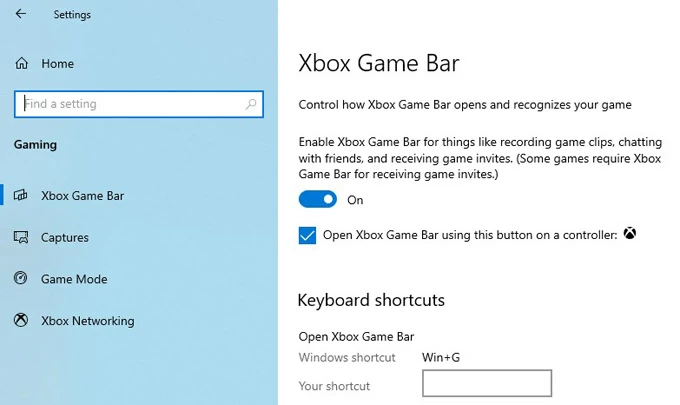This screenshot has width=680, height=405.
Task: Click the Home house icon
Action: tap(21, 64)
